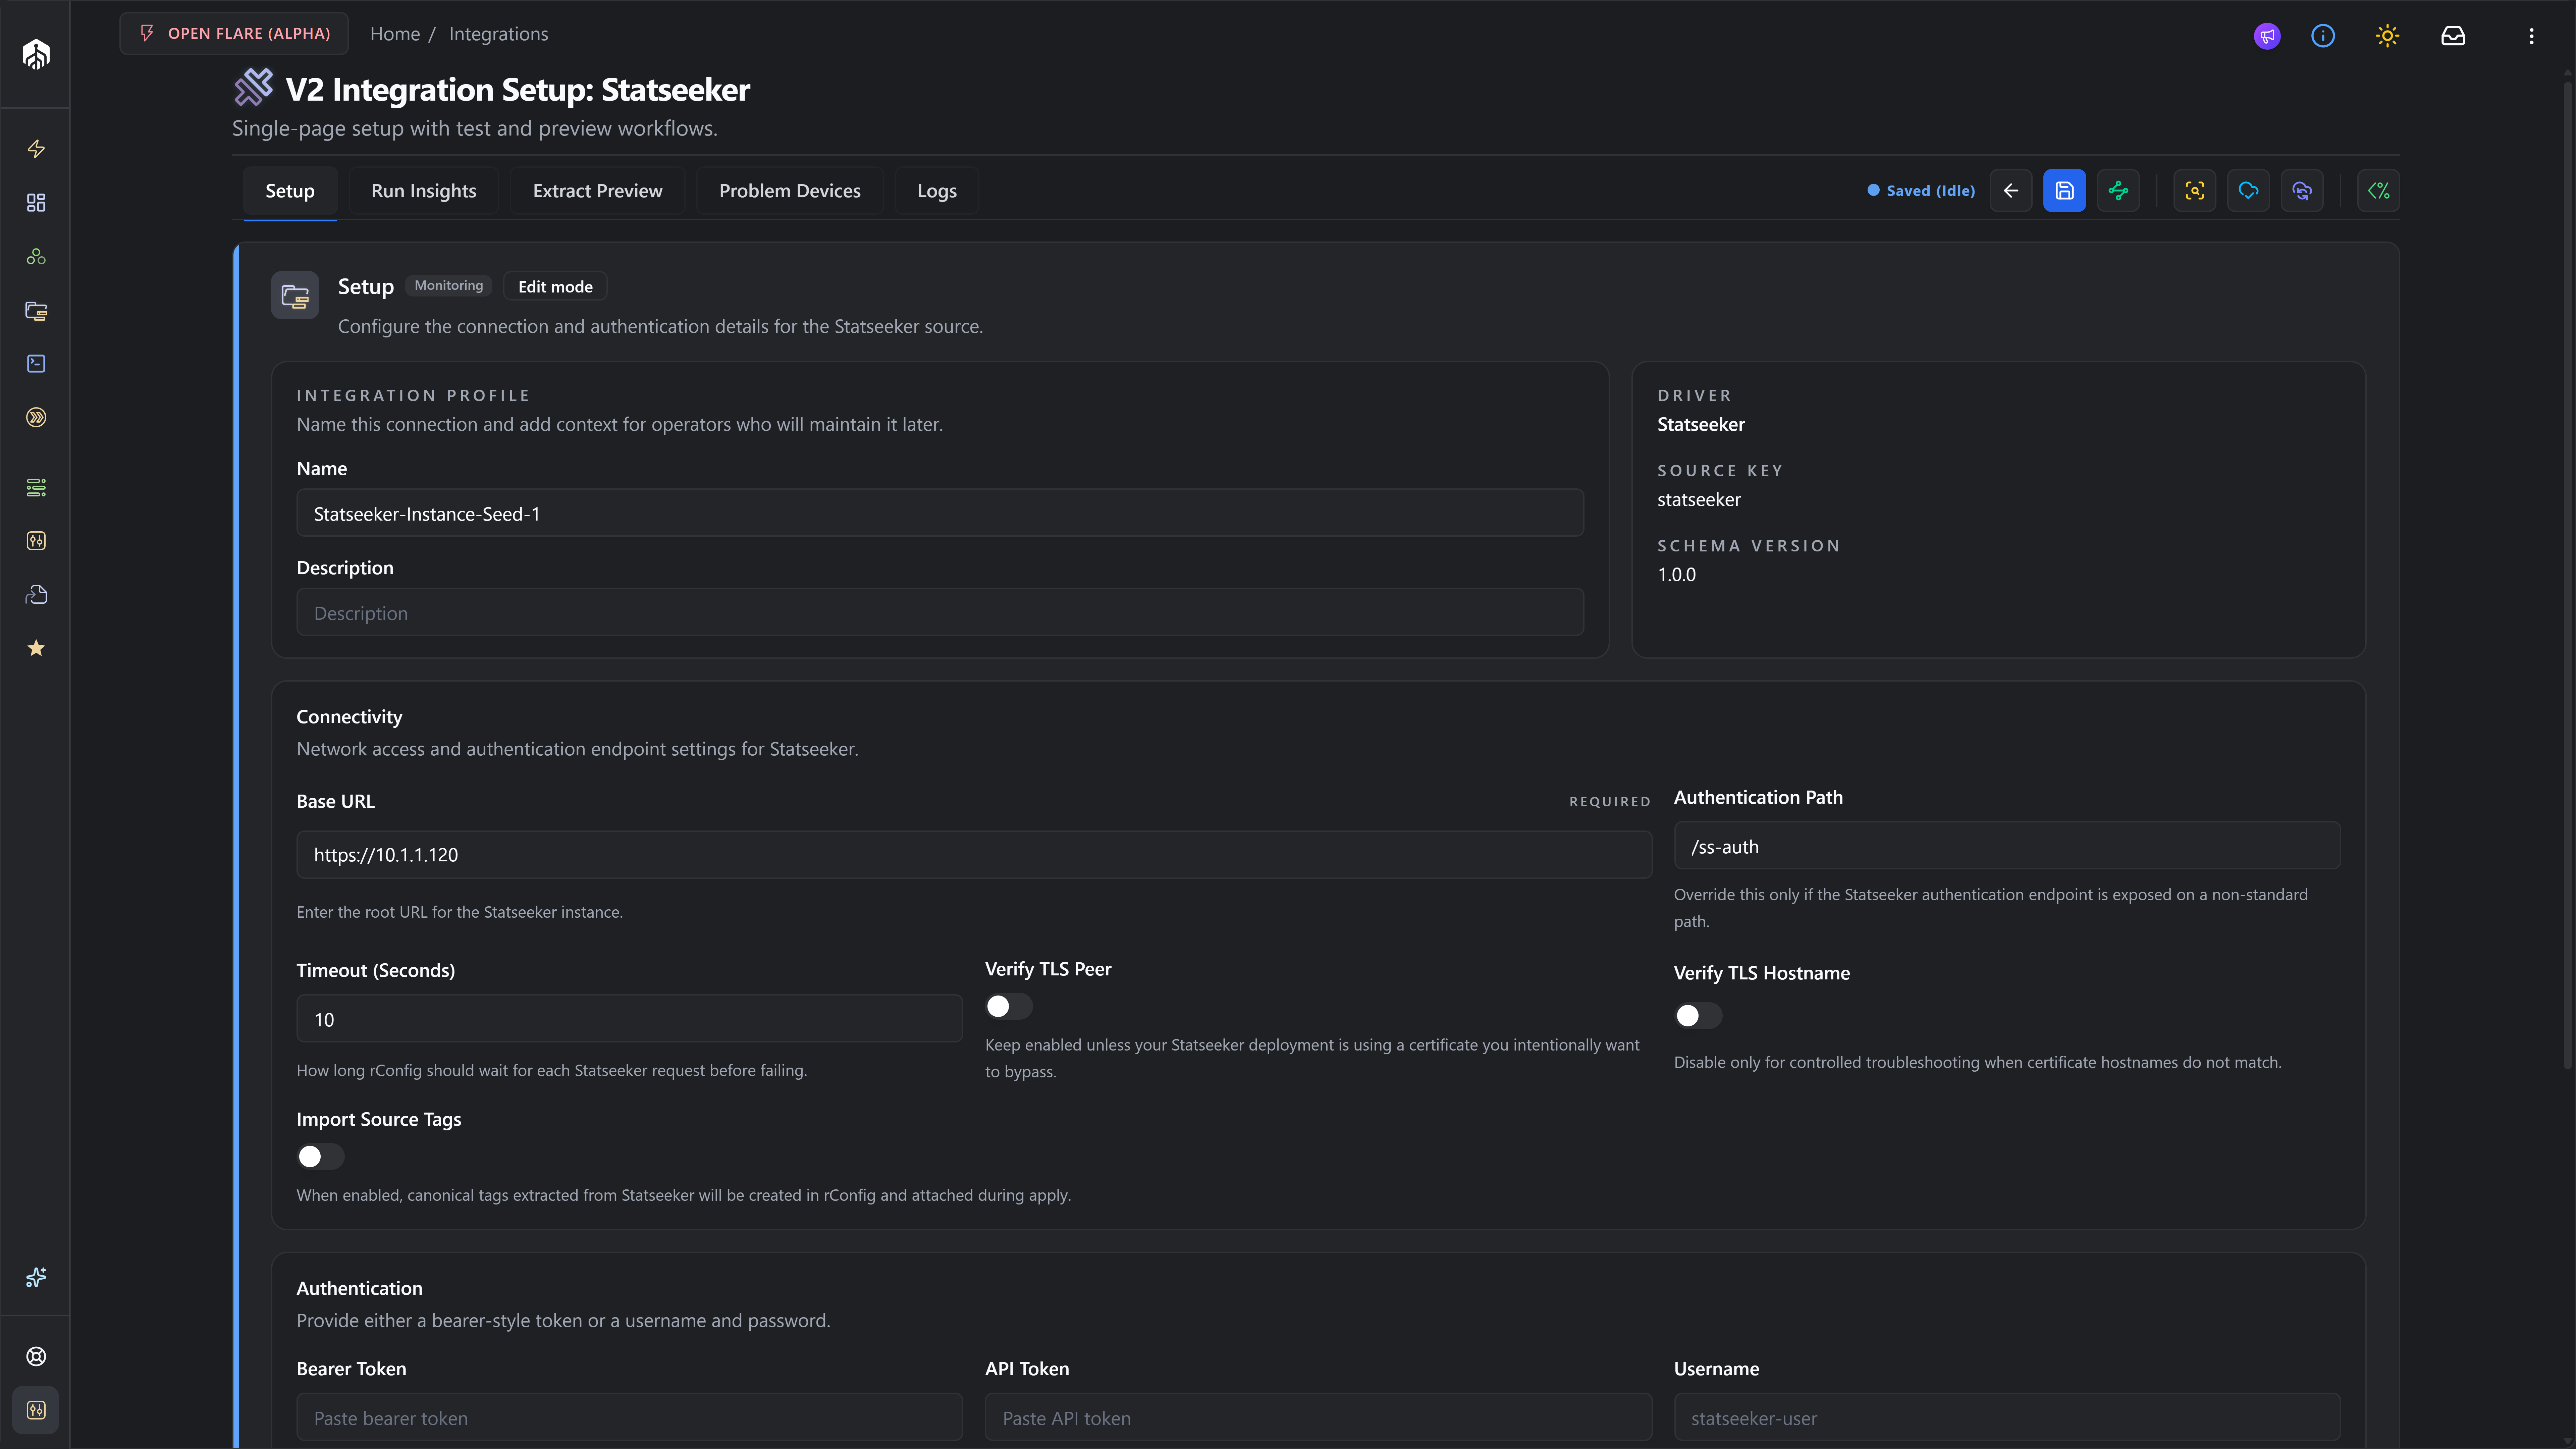Open the help life-ring icon near sidebar bottom
Viewport: 2576px width, 1449px height.
coord(36,1356)
